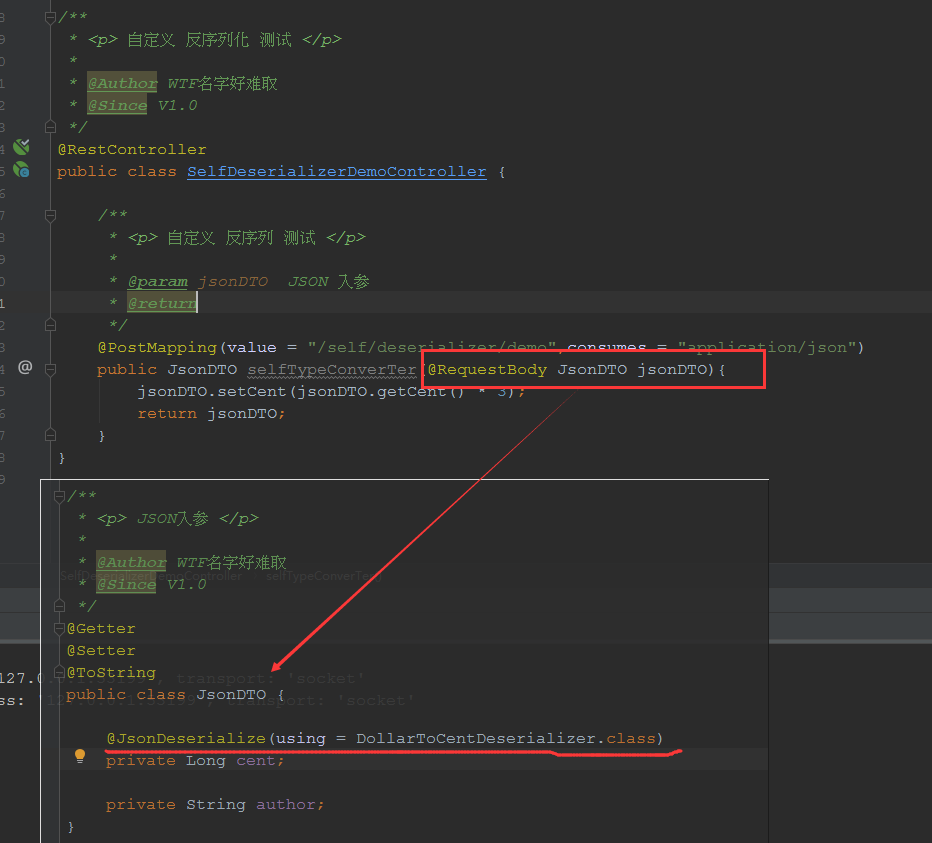Click the @Author tag in controller Javadoc
The width and height of the screenshot is (932, 843).
click(x=122, y=84)
